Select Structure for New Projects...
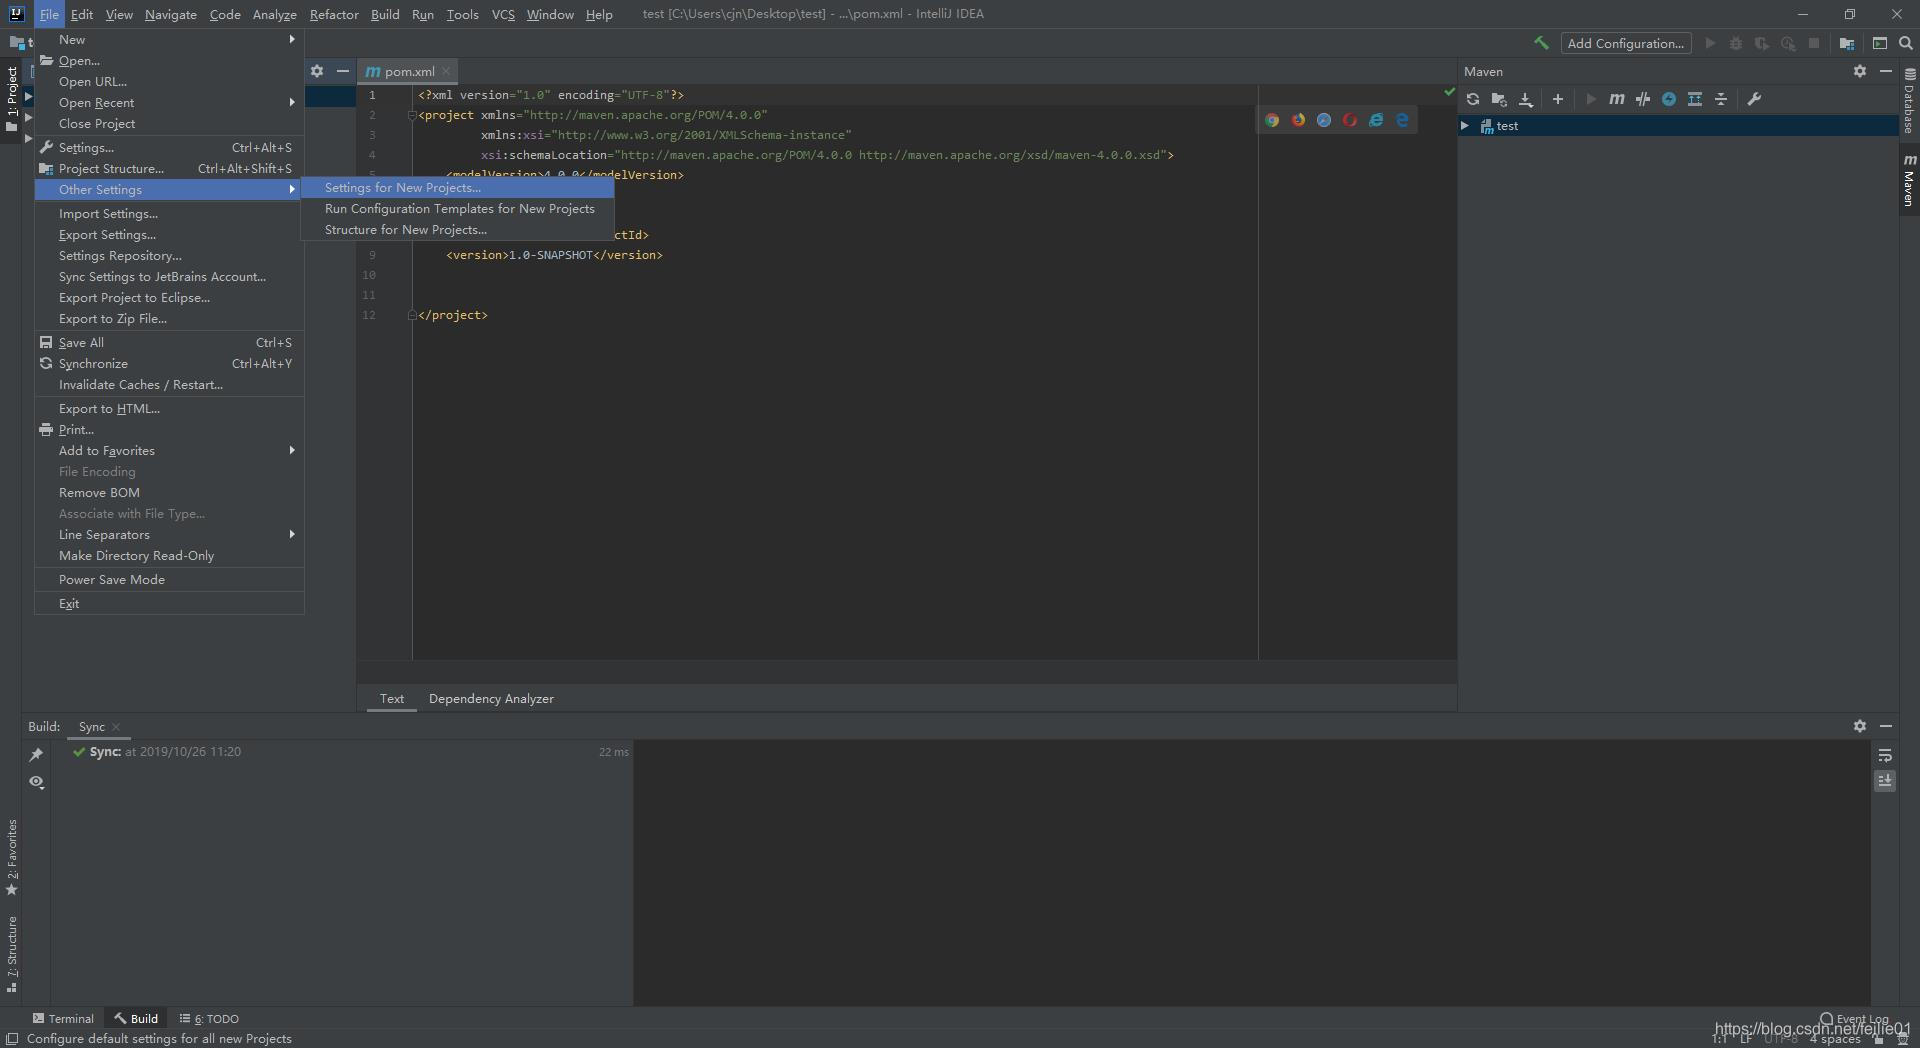 pyautogui.click(x=457, y=230)
